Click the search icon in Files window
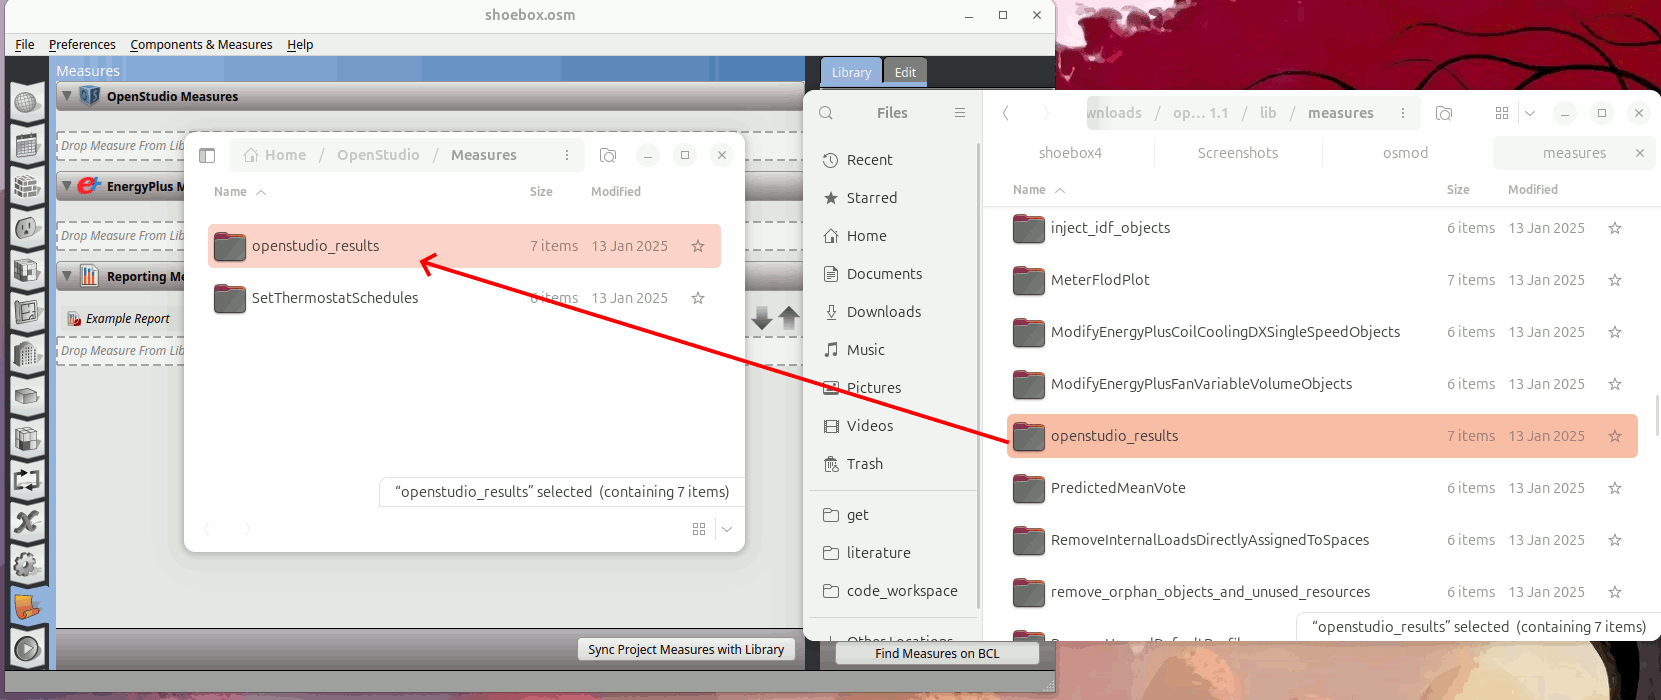This screenshot has width=1661, height=700. pos(826,113)
